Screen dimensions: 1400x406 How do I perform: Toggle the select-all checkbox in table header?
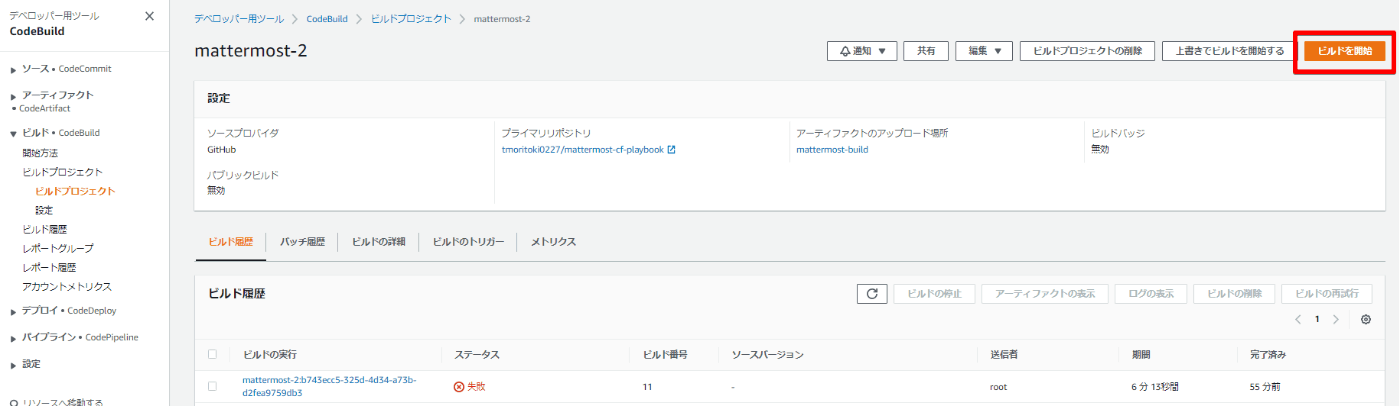212,354
